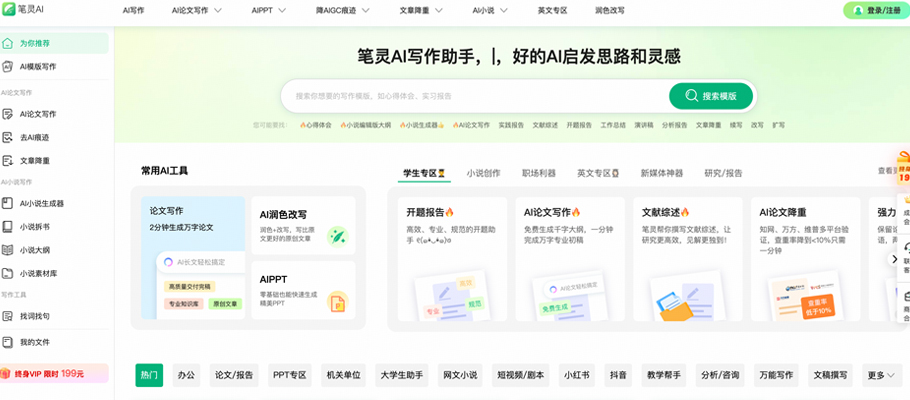
Task: Open the 小说素材库 folder icon
Action: pyautogui.click(x=8, y=273)
